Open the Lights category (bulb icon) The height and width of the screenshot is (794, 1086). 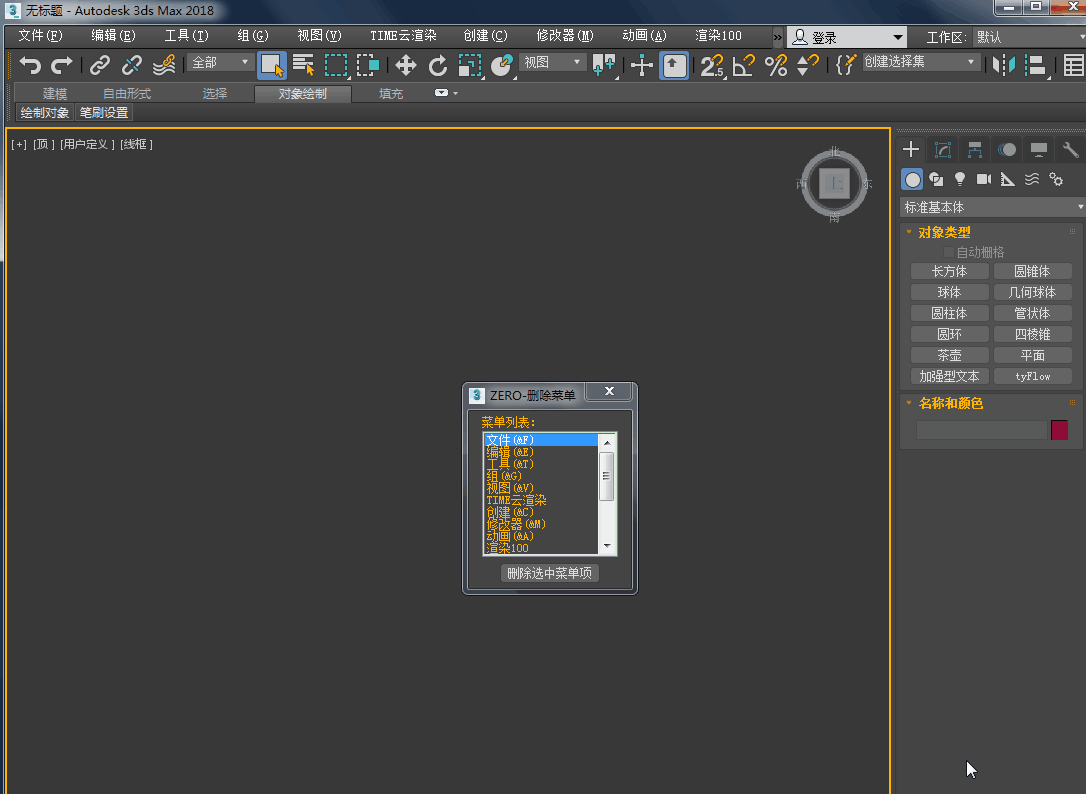960,179
